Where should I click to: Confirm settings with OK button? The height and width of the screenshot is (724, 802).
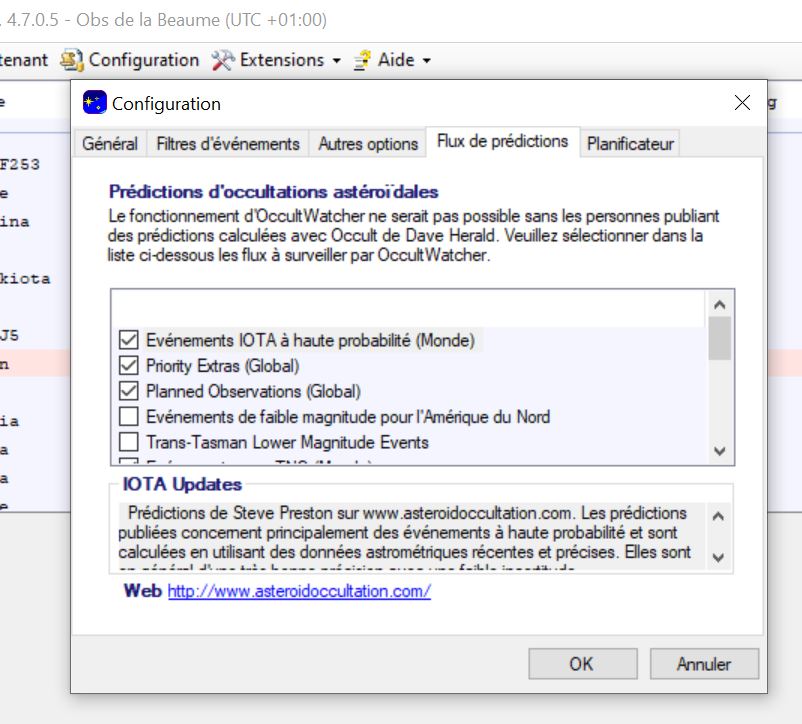click(x=583, y=664)
